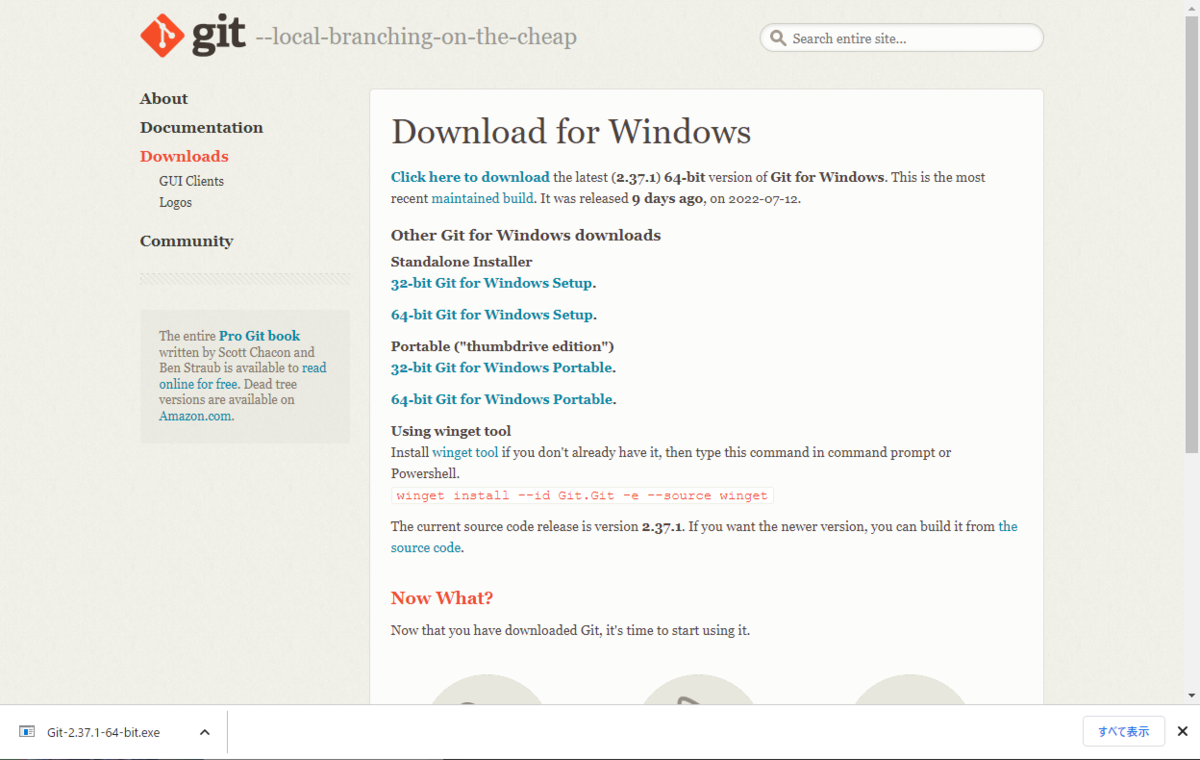The width and height of the screenshot is (1200, 760).
Task: Go to the Downloads section
Action: [184, 156]
